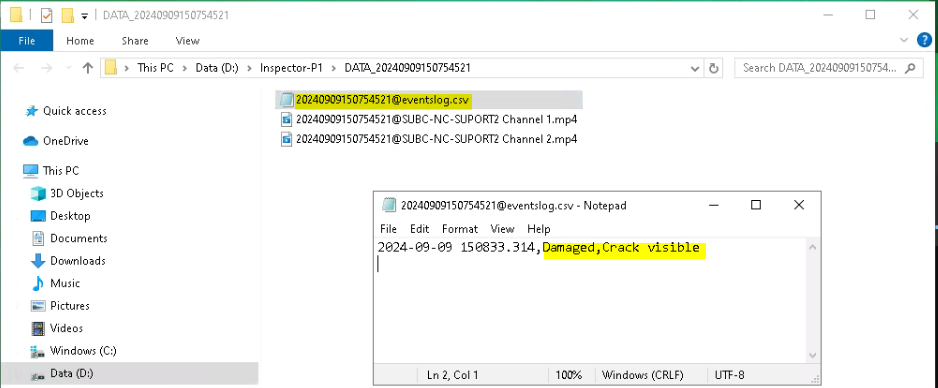Collapse the ribbon chevron
The width and height of the screenshot is (938, 388).
[904, 41]
